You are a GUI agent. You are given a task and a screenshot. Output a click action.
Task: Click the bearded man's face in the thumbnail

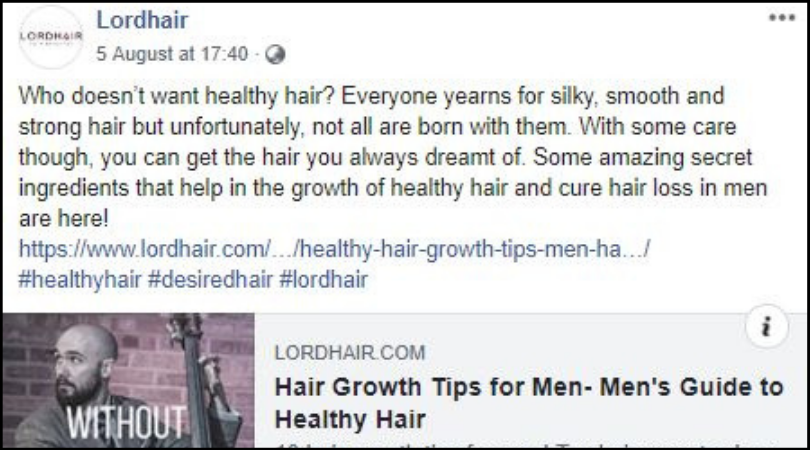point(83,368)
